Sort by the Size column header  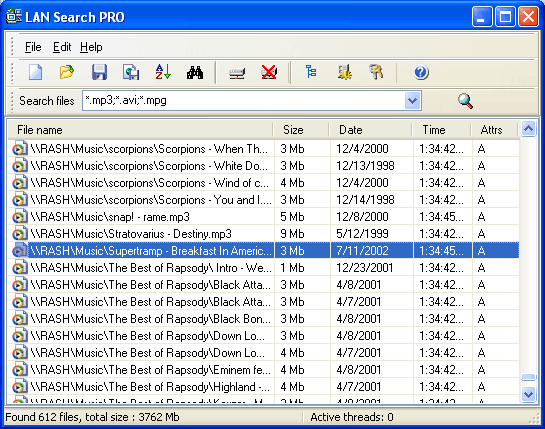click(301, 130)
